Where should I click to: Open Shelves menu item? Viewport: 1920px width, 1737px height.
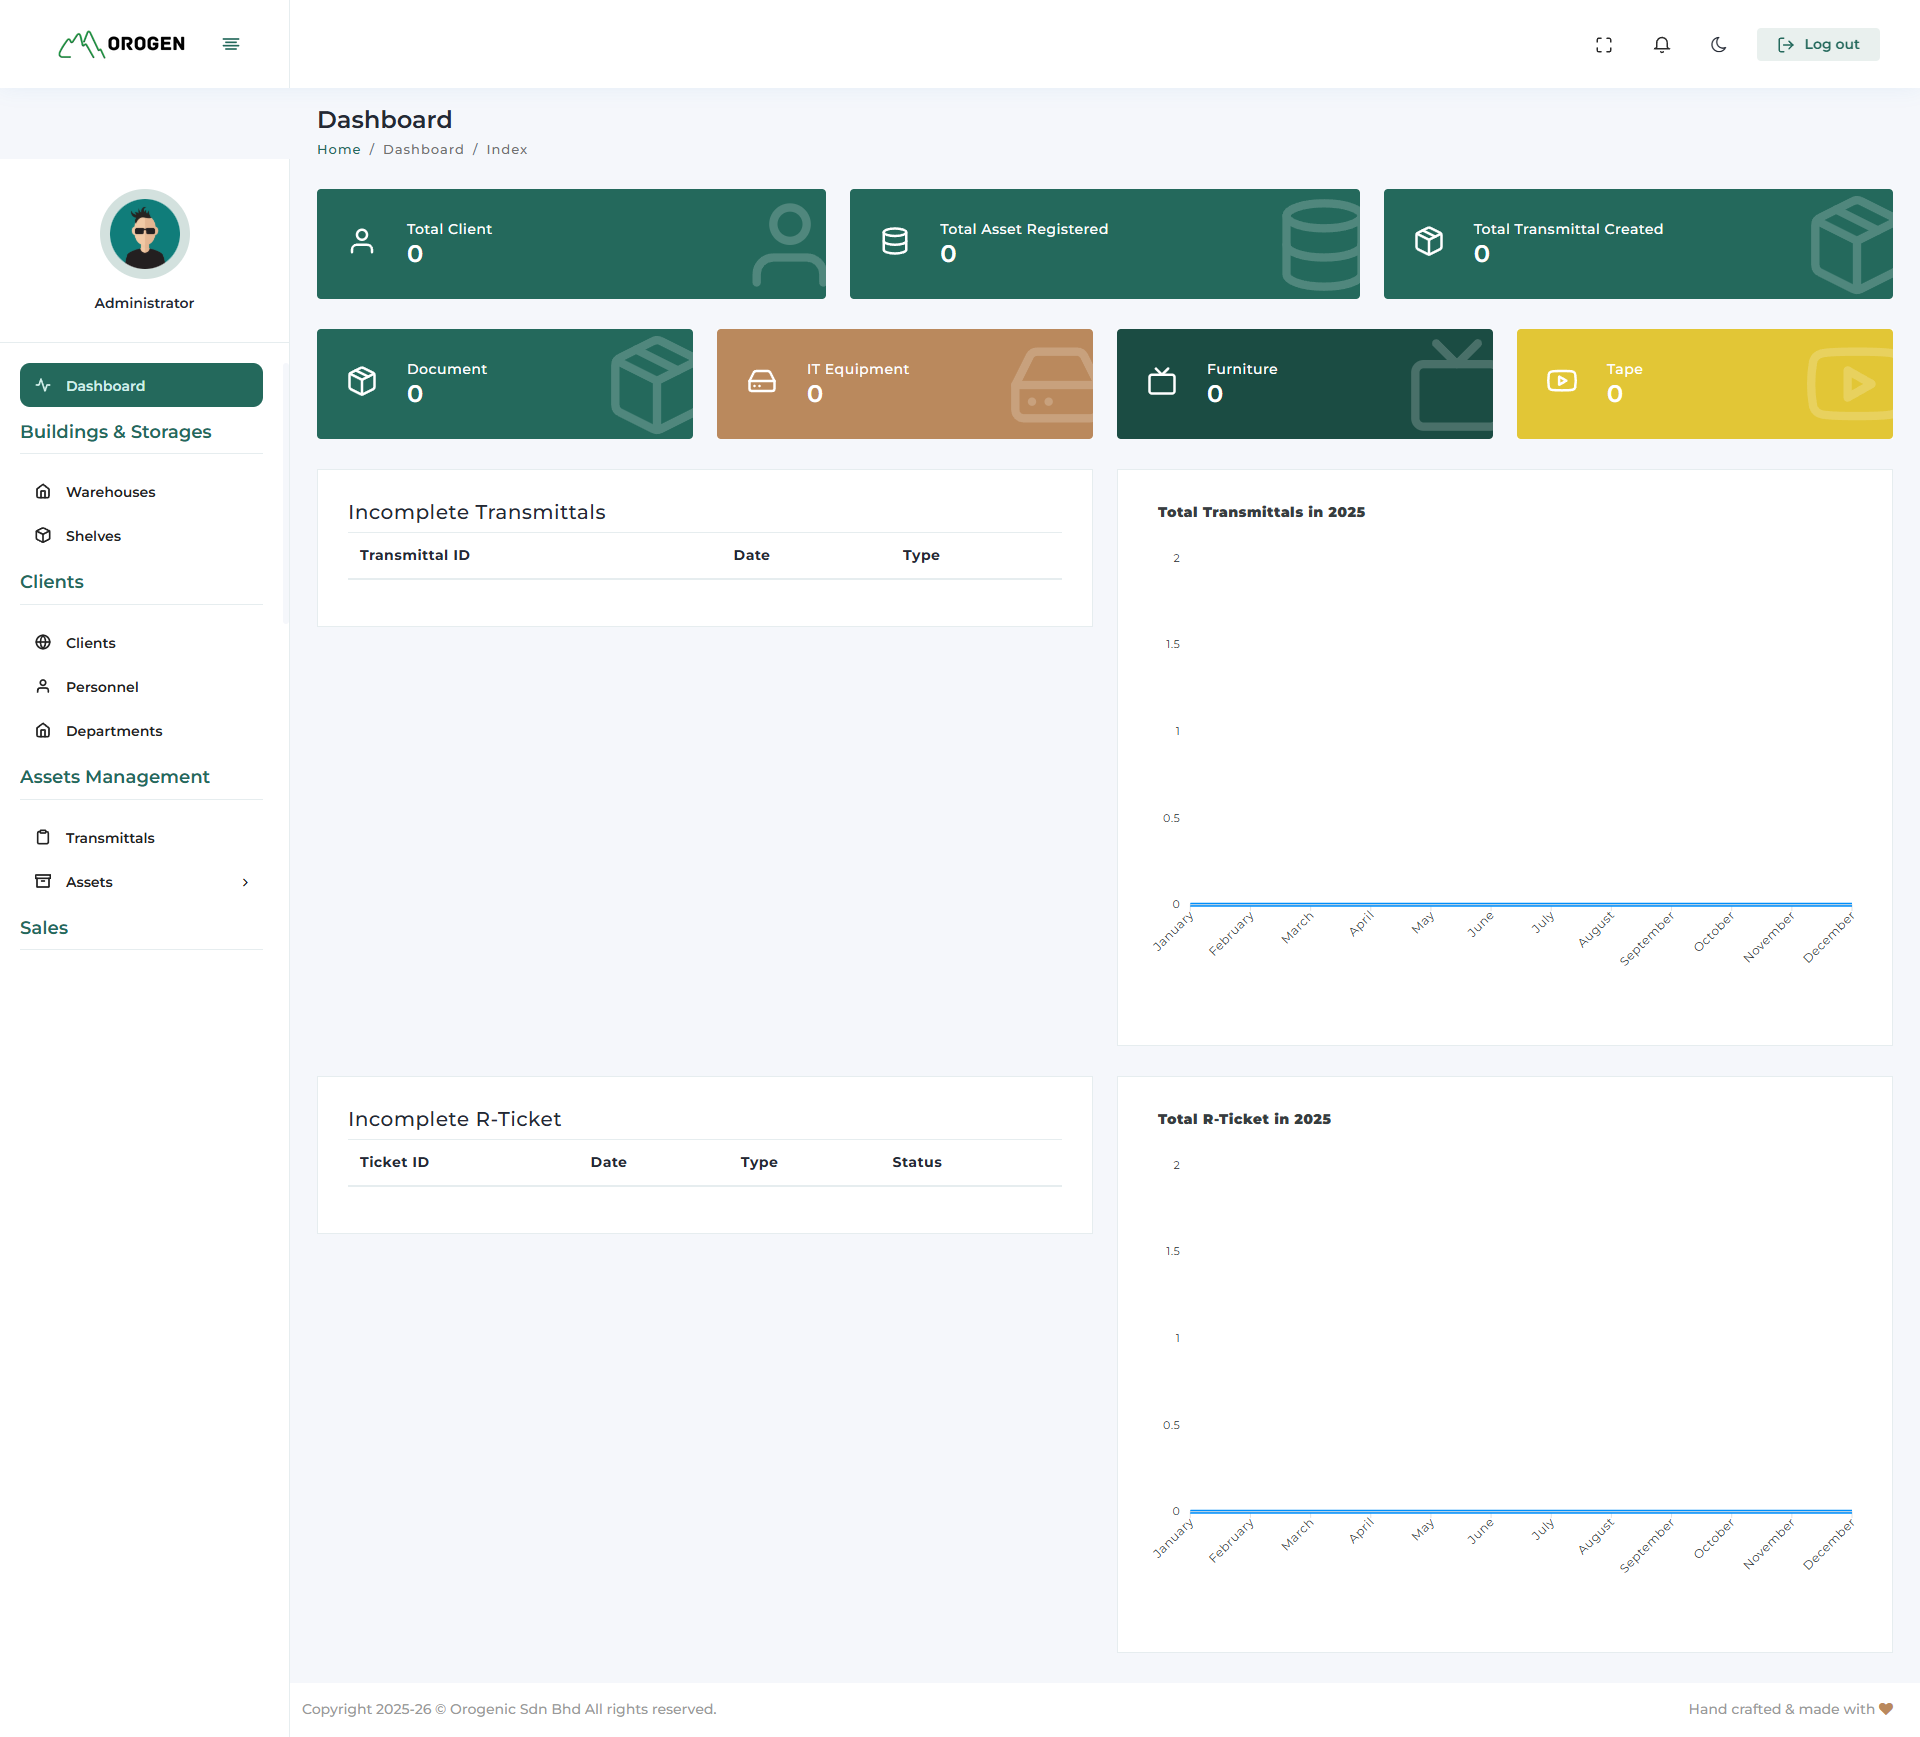point(93,536)
